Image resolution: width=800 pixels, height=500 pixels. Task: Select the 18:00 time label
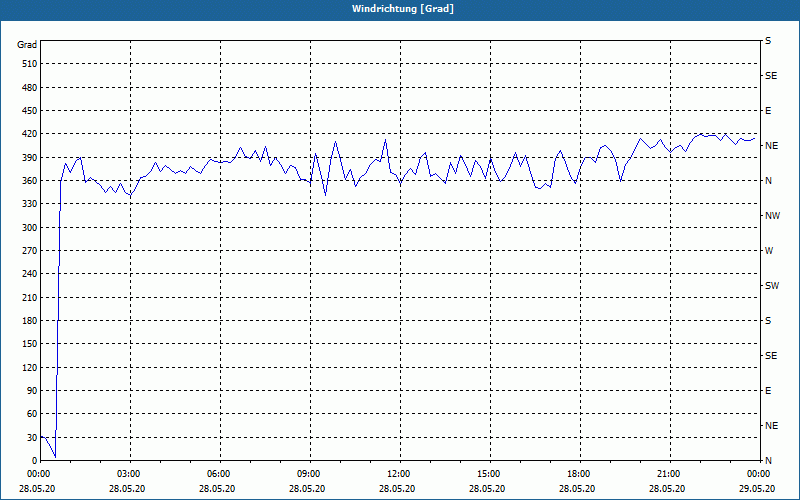tap(580, 474)
